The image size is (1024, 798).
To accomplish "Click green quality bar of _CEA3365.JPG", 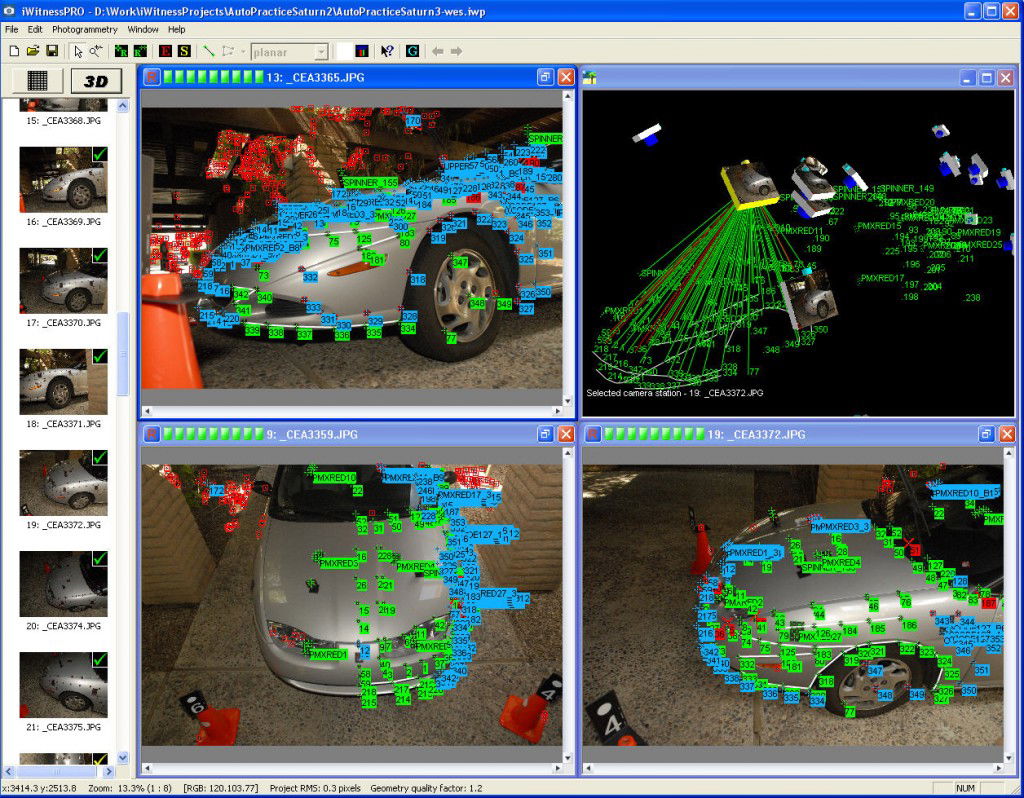I will click(x=214, y=77).
